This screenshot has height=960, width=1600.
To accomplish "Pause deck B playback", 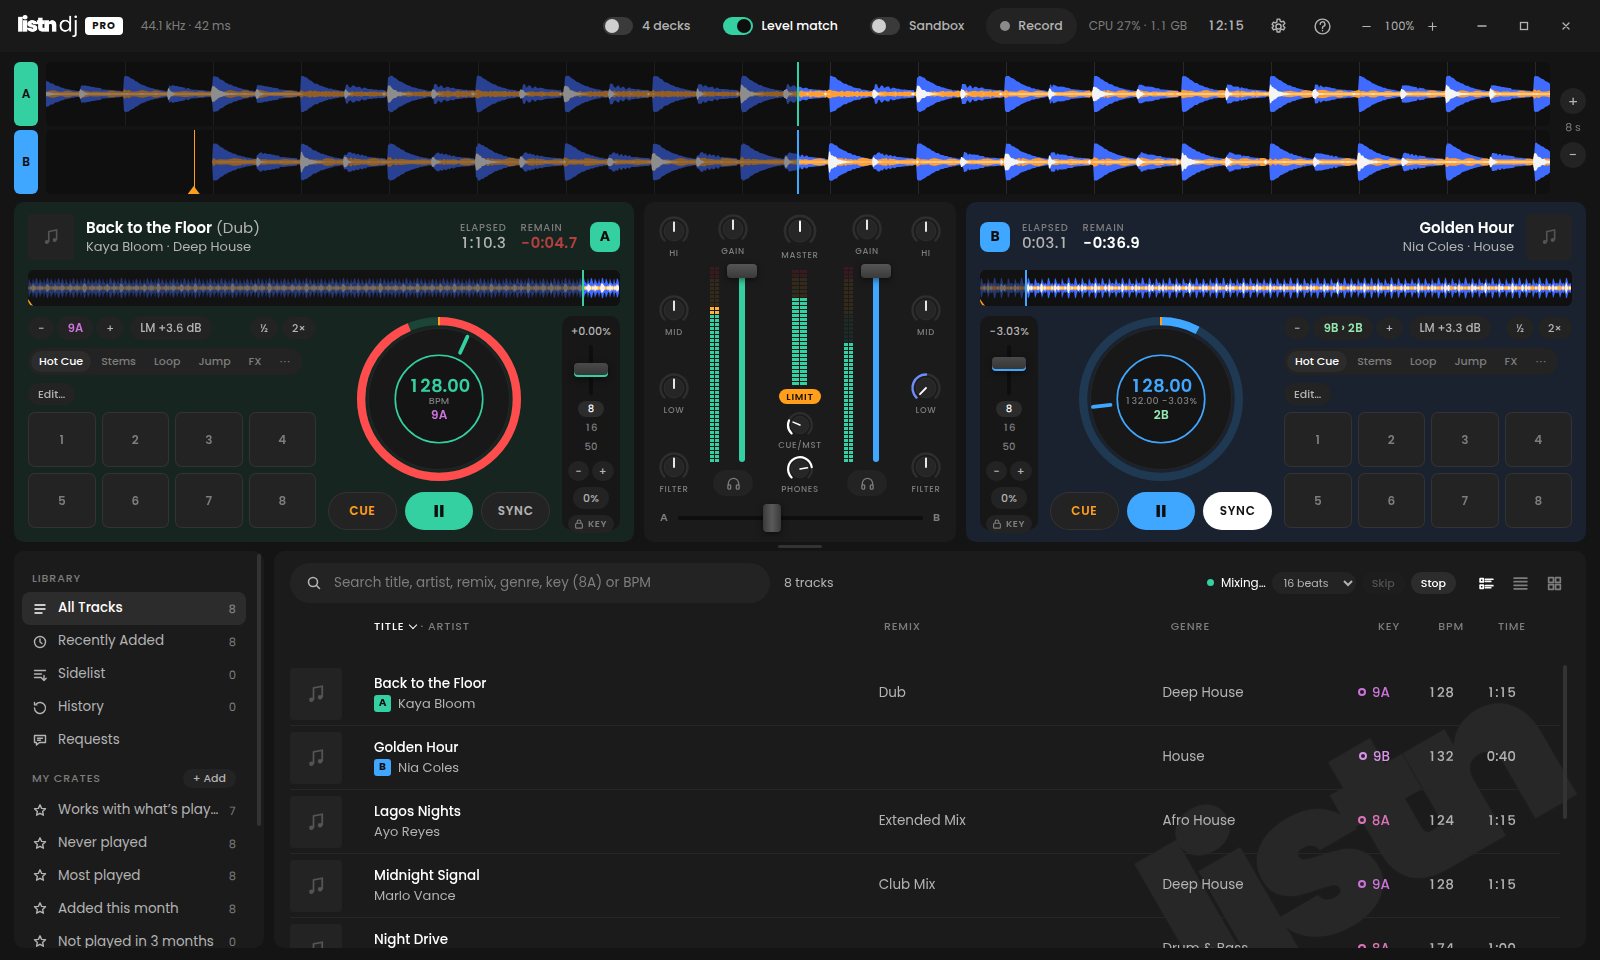I will (1160, 510).
